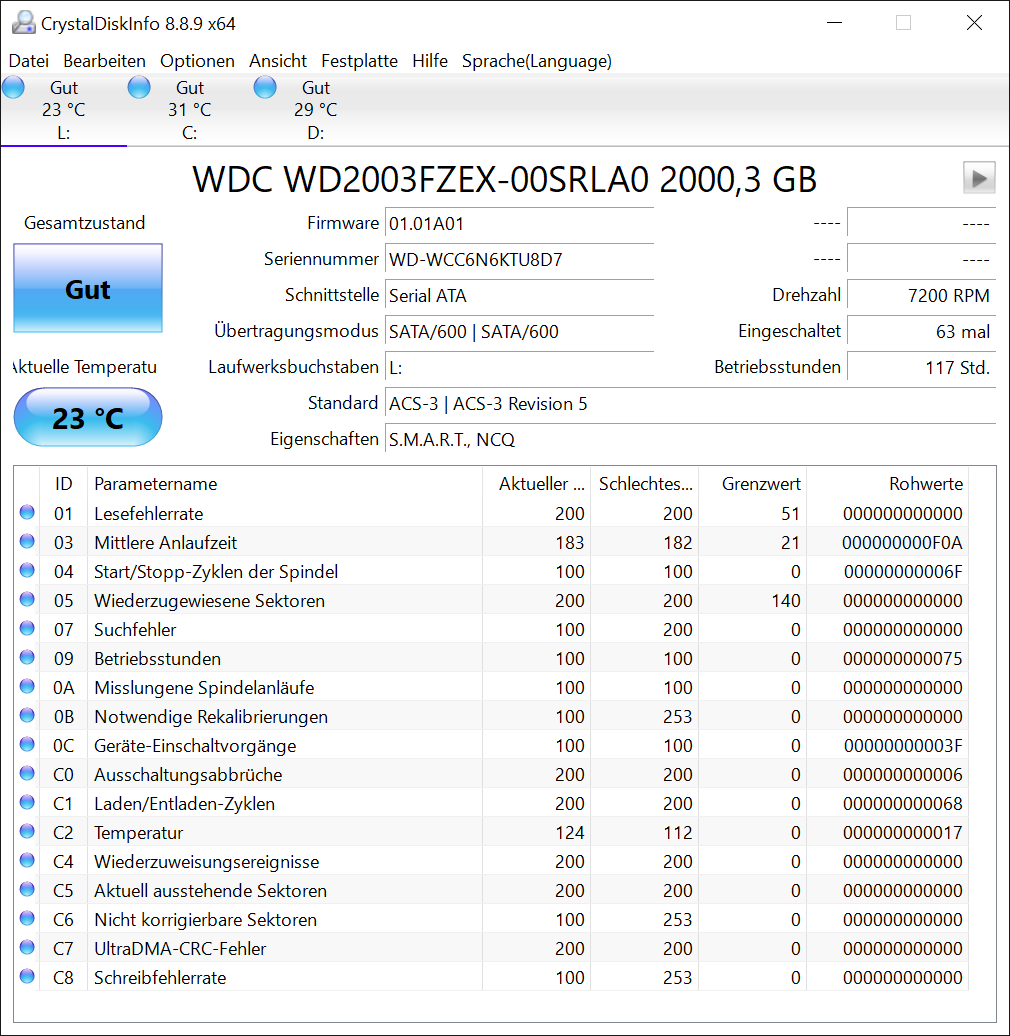This screenshot has width=1010, height=1036.
Task: Open the Sprache(Language) menu
Action: click(536, 61)
